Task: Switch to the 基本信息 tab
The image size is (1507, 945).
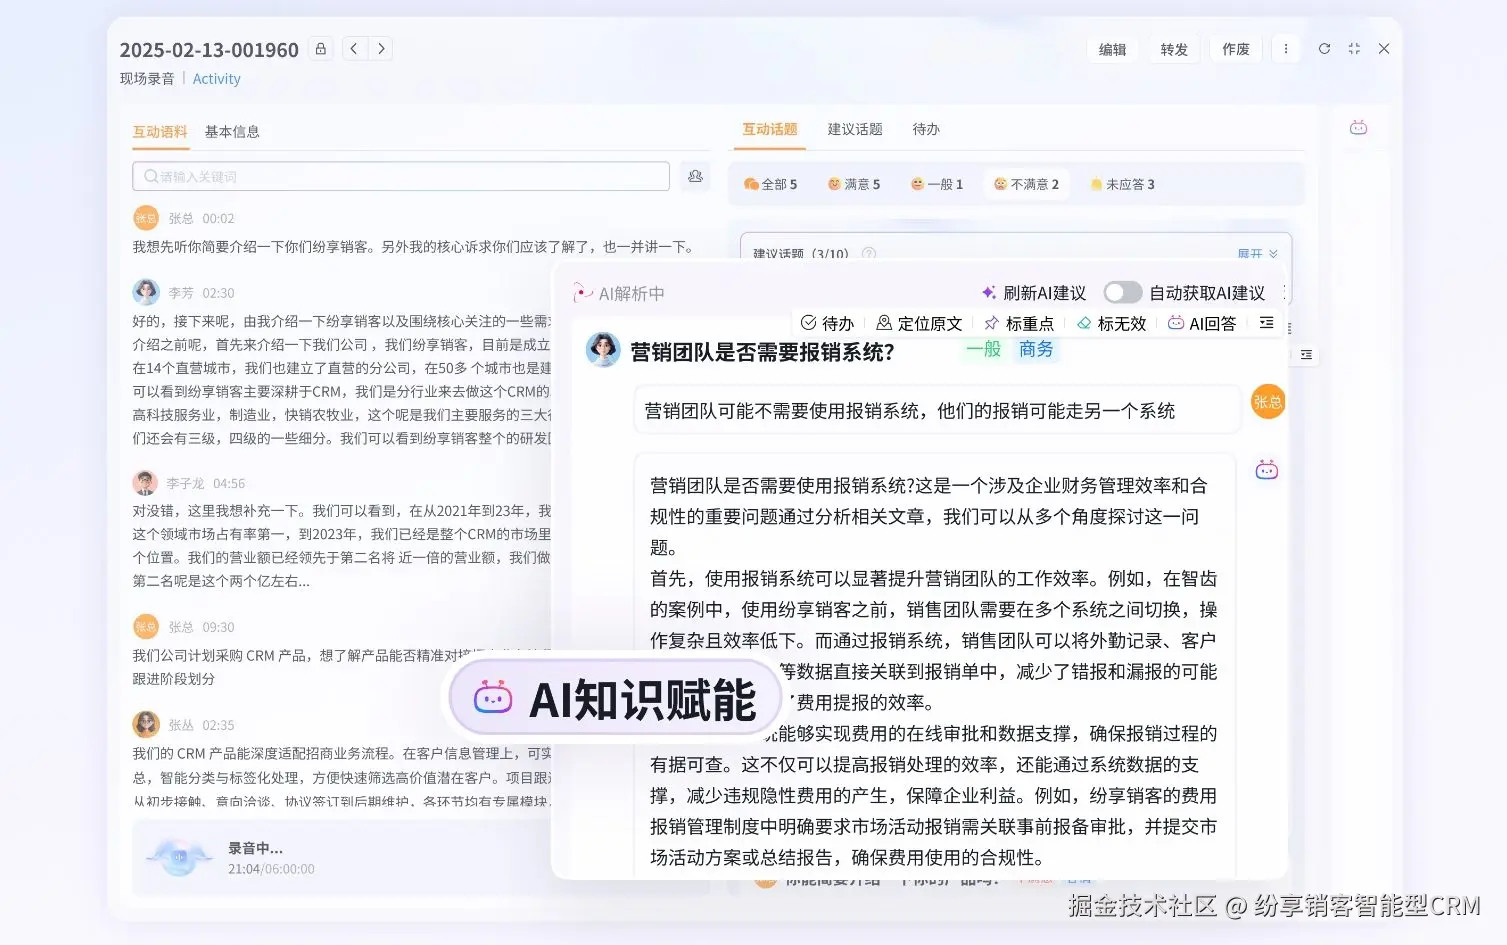Action: pyautogui.click(x=232, y=132)
